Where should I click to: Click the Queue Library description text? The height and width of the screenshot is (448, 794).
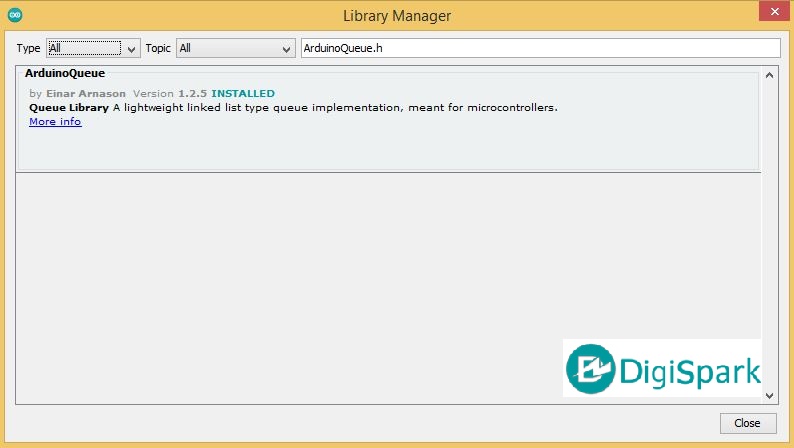293,107
